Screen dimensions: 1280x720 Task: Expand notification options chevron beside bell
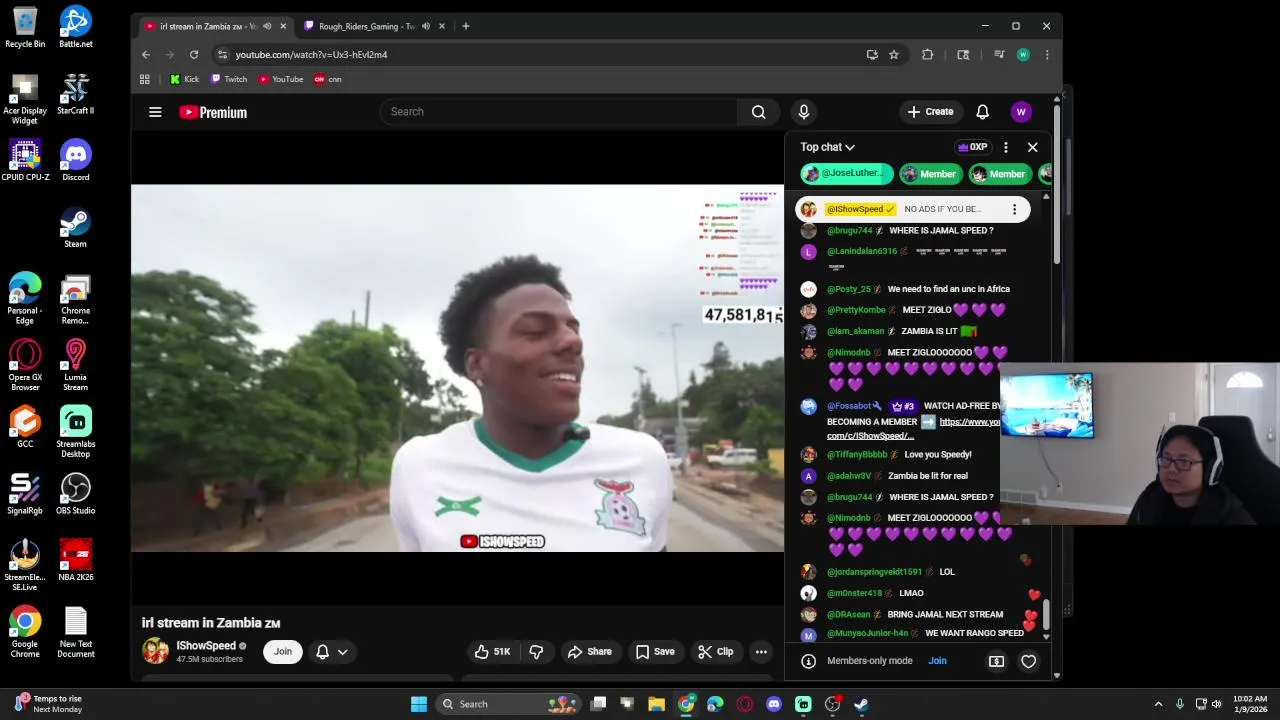point(342,652)
